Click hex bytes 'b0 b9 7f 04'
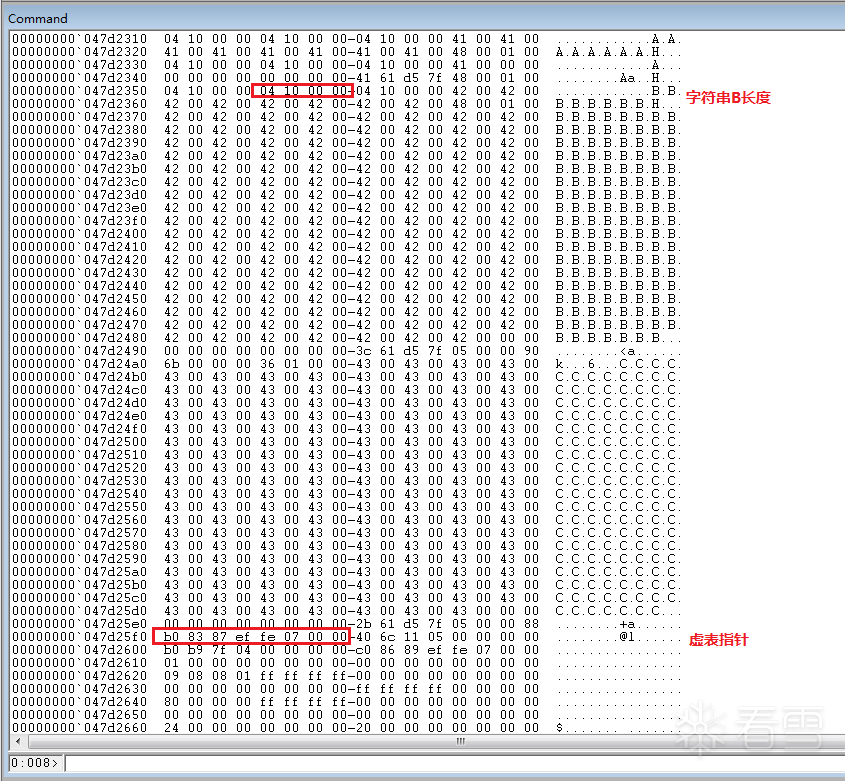 207,649
